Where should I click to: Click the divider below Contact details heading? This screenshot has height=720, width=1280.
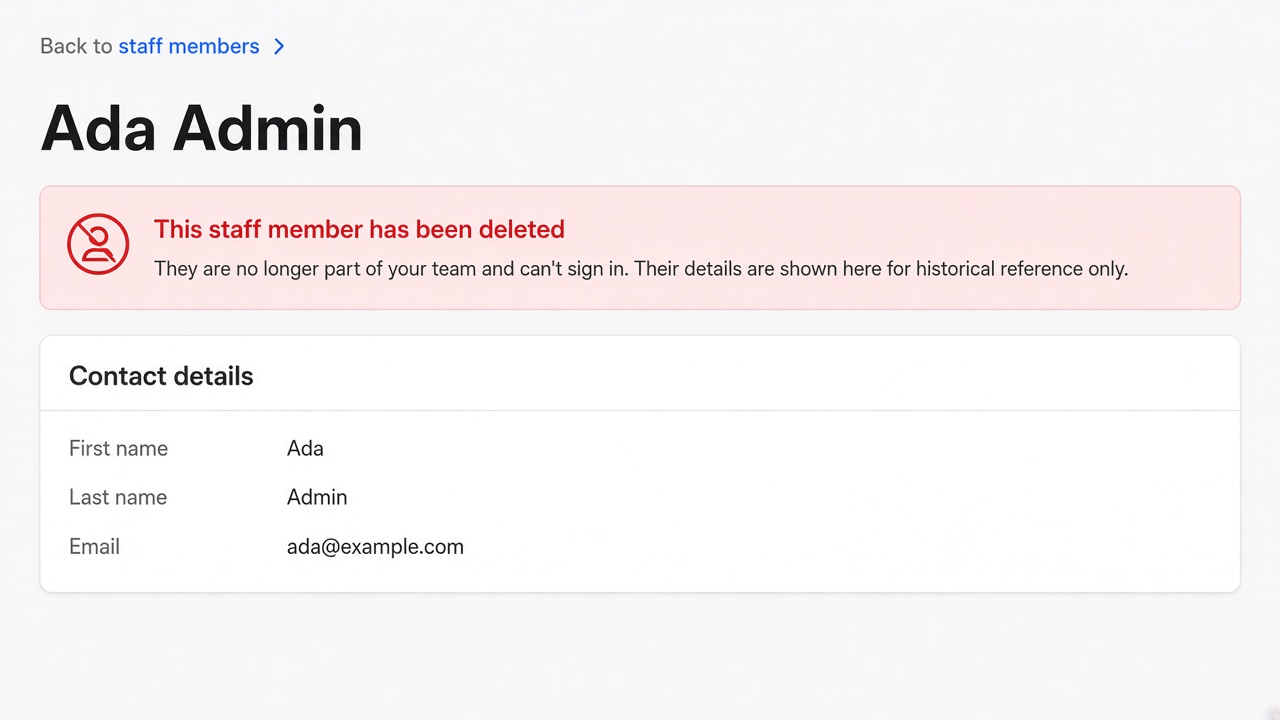640,410
